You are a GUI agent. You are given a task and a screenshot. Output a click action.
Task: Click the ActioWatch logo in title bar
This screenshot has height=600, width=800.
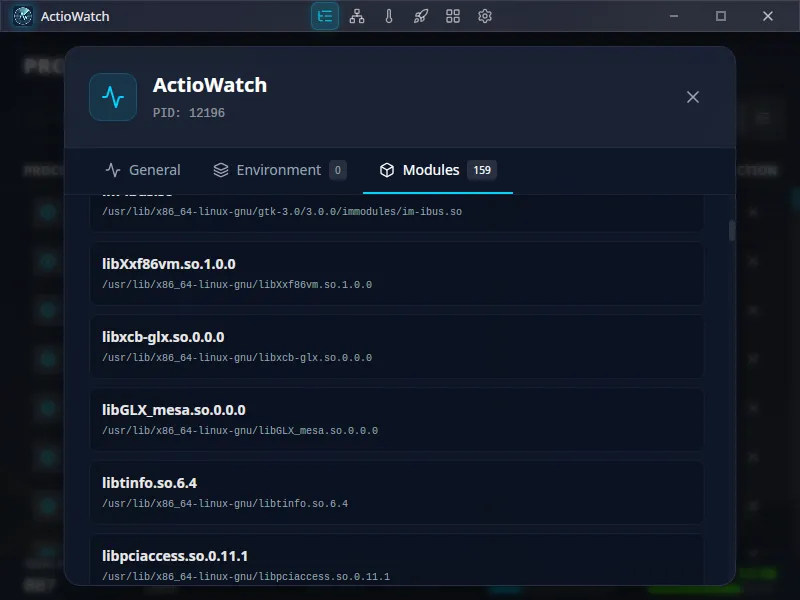point(22,16)
